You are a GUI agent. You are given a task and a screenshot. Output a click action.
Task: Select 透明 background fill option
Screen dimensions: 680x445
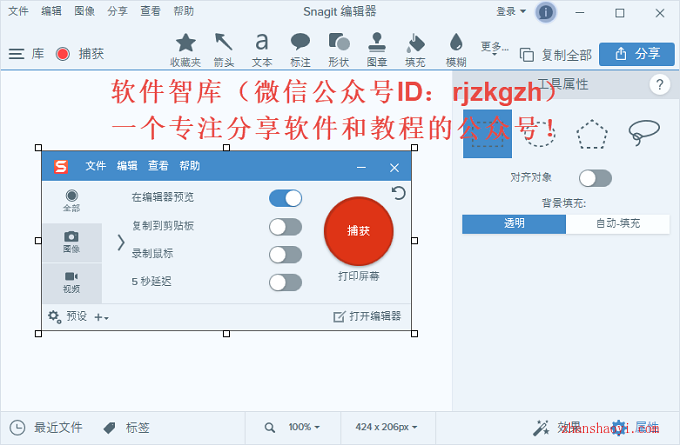click(514, 224)
